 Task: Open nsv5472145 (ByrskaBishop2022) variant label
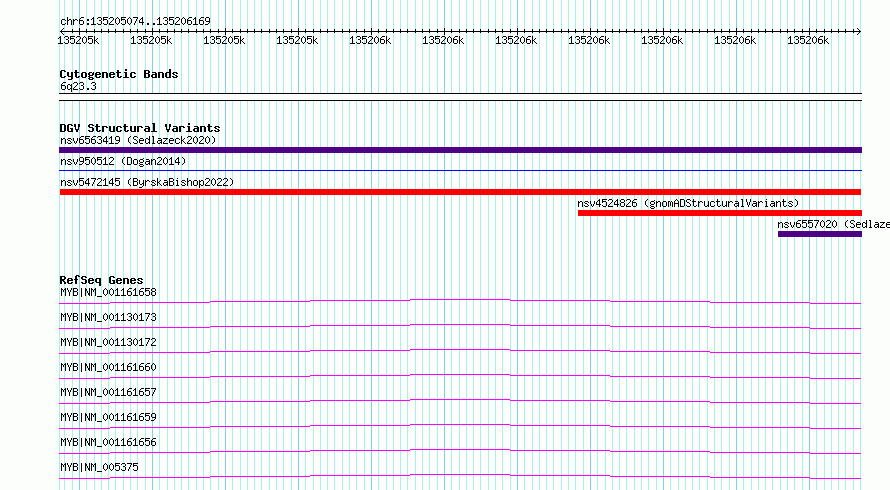pyautogui.click(x=147, y=182)
